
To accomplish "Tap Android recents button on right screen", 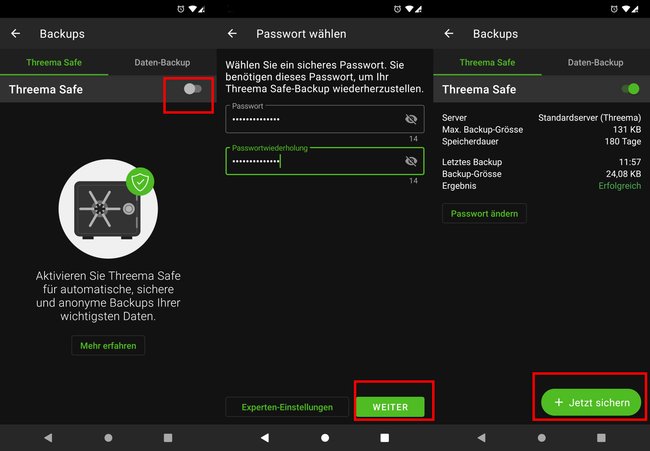I will coord(601,437).
